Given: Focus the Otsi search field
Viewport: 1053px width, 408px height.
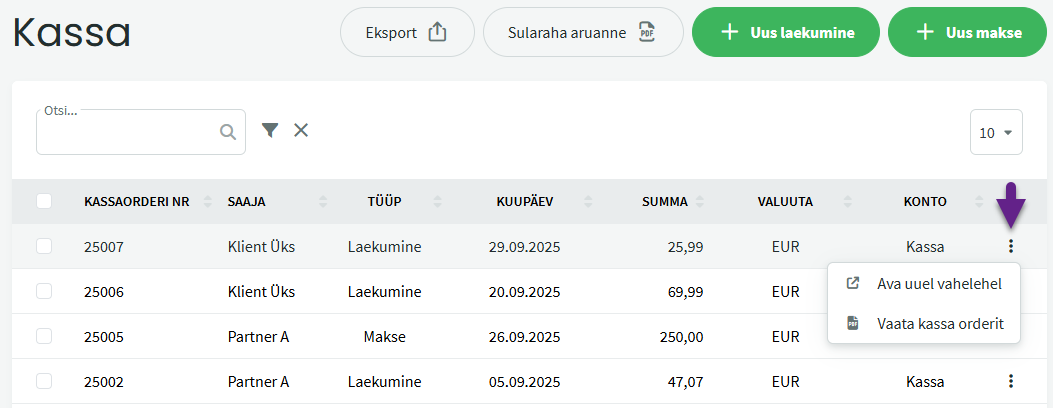Looking at the screenshot, I should tap(128, 132).
